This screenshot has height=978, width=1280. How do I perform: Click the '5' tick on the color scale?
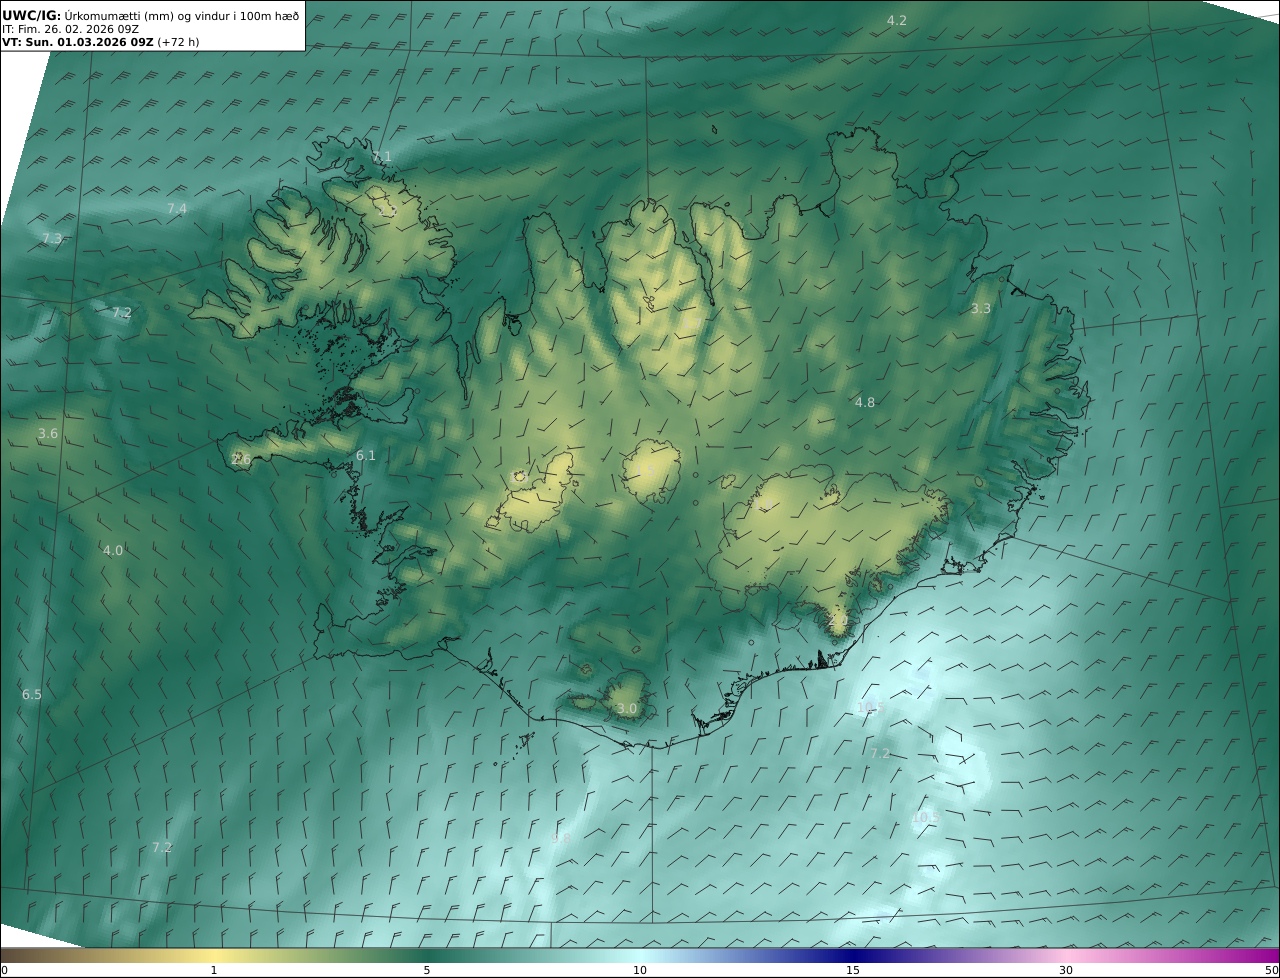point(427,970)
